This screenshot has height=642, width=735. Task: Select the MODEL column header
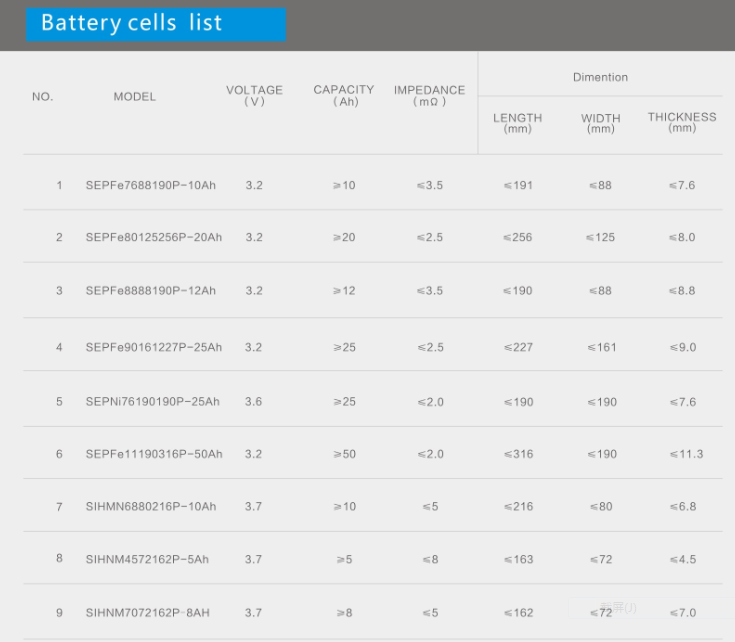(135, 97)
